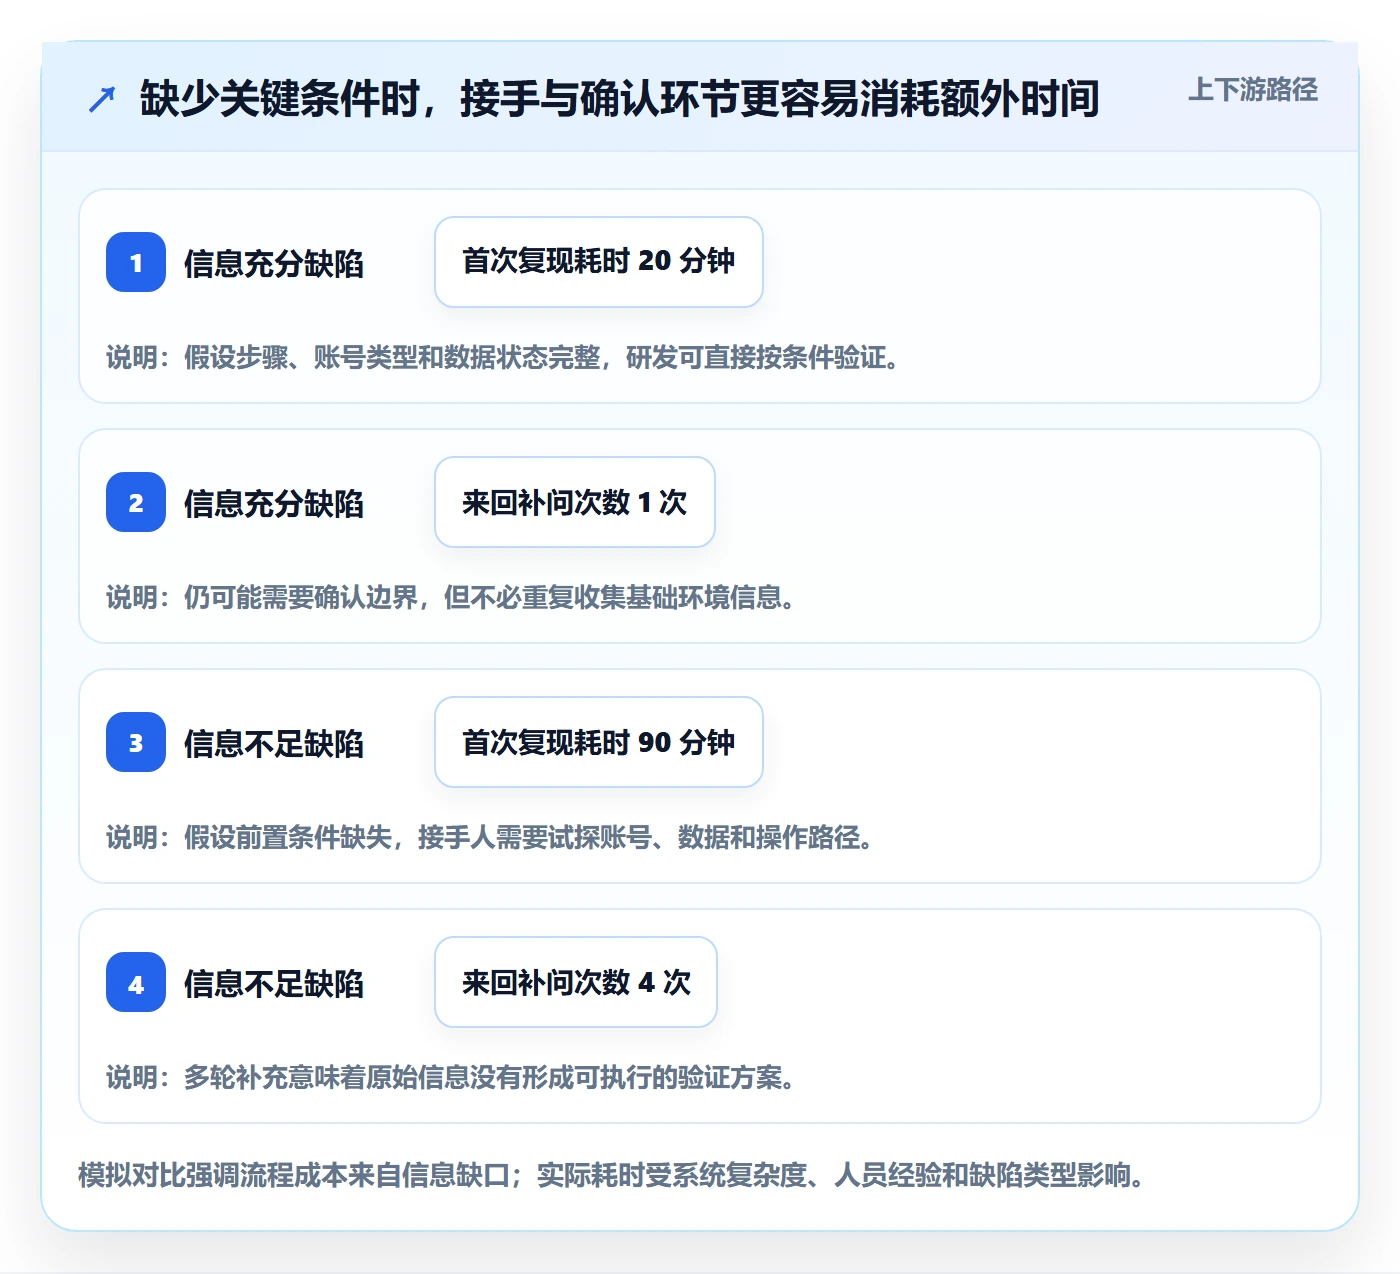This screenshot has width=1400, height=1274.
Task: Select the 首次复现耗时 90 分钟 pill
Action: point(599,742)
